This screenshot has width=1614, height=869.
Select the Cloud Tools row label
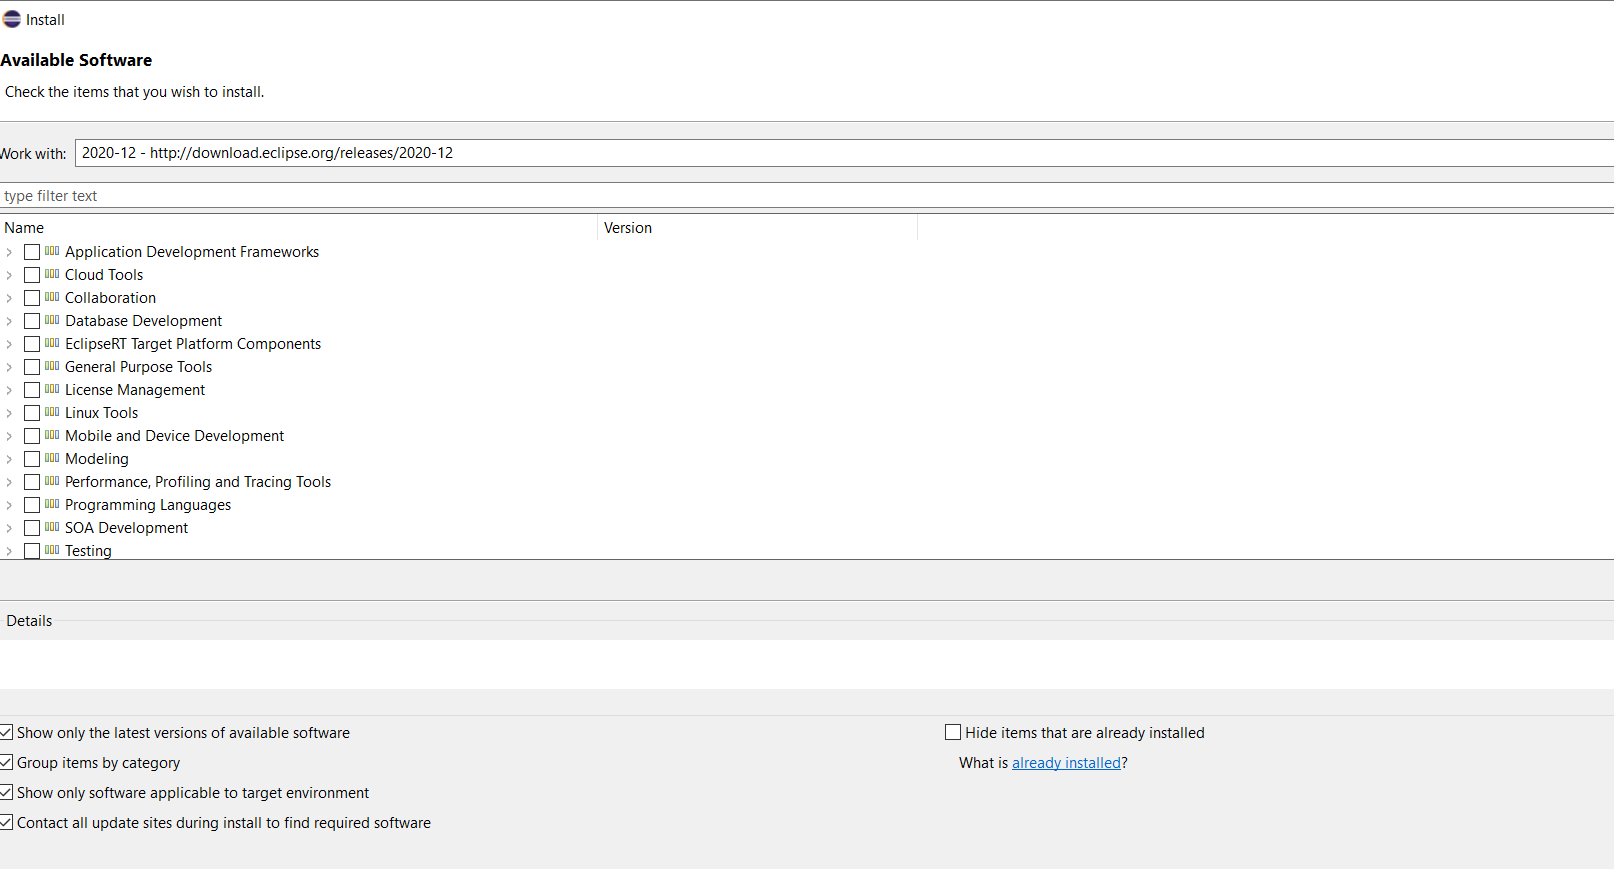tap(104, 275)
